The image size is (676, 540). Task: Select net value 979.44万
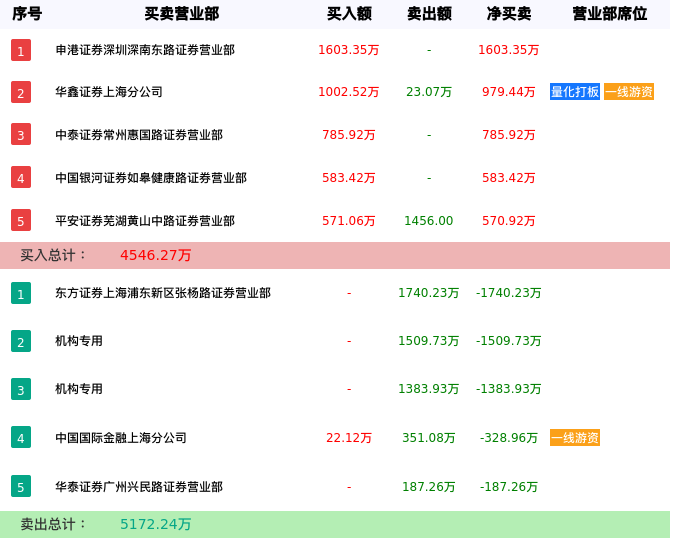[509, 92]
